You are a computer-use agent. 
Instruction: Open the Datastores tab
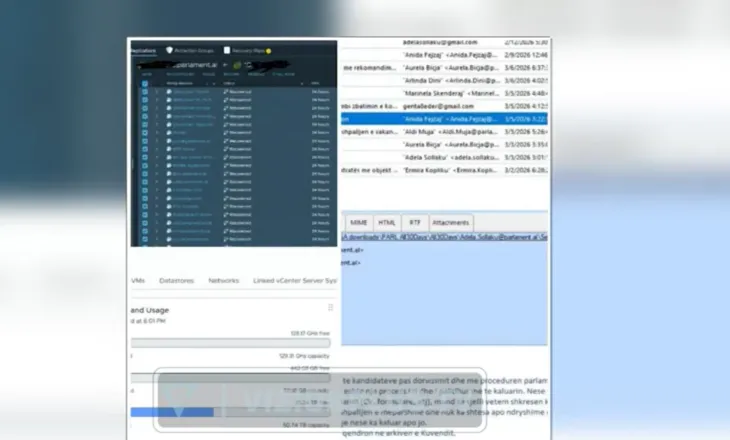pos(176,280)
